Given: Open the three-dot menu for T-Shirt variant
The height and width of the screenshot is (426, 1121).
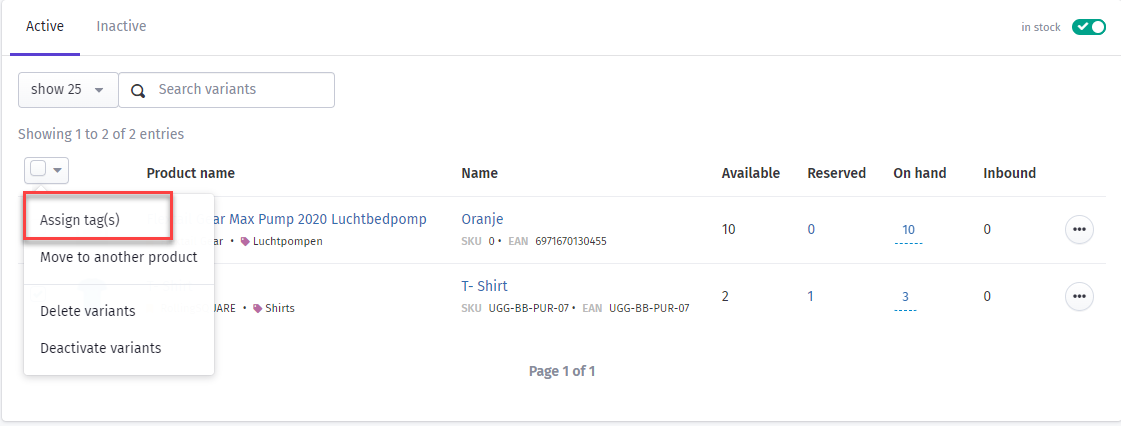Looking at the screenshot, I should (1080, 296).
